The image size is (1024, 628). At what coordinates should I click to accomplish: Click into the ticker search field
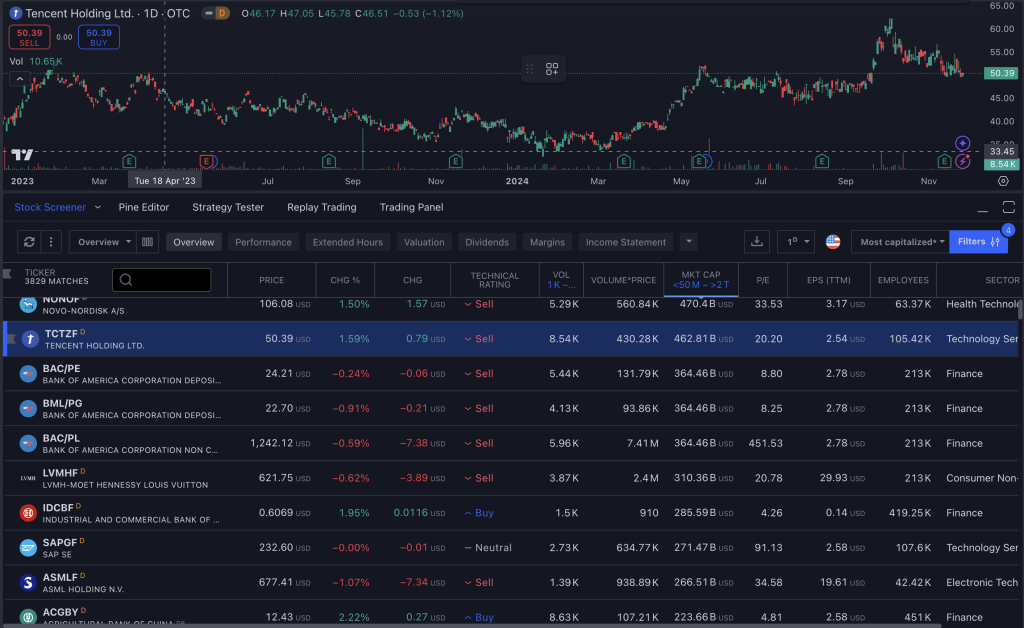coord(161,280)
